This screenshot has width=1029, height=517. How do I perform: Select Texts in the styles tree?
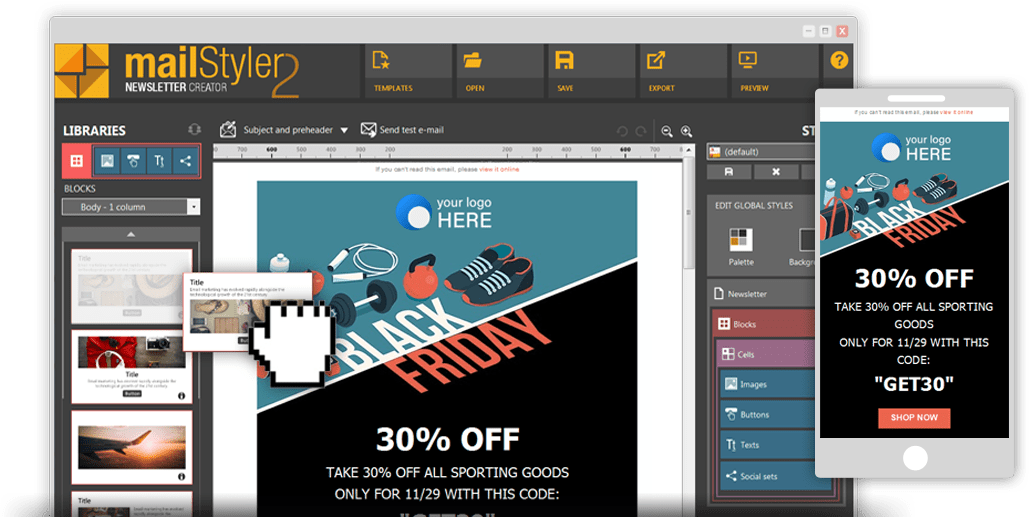[768, 445]
